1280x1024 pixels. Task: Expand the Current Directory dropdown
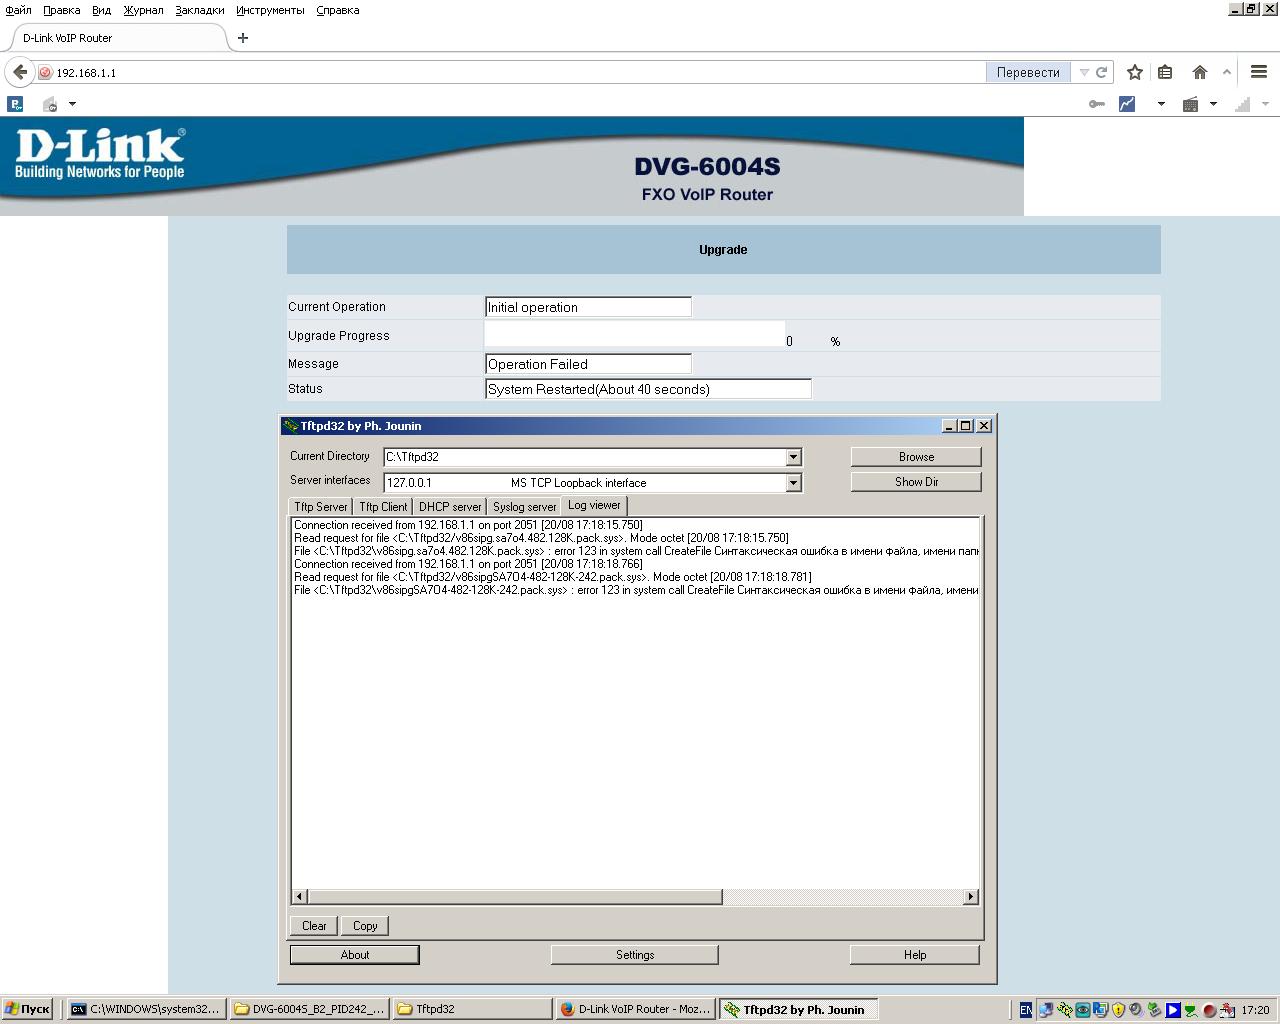793,457
